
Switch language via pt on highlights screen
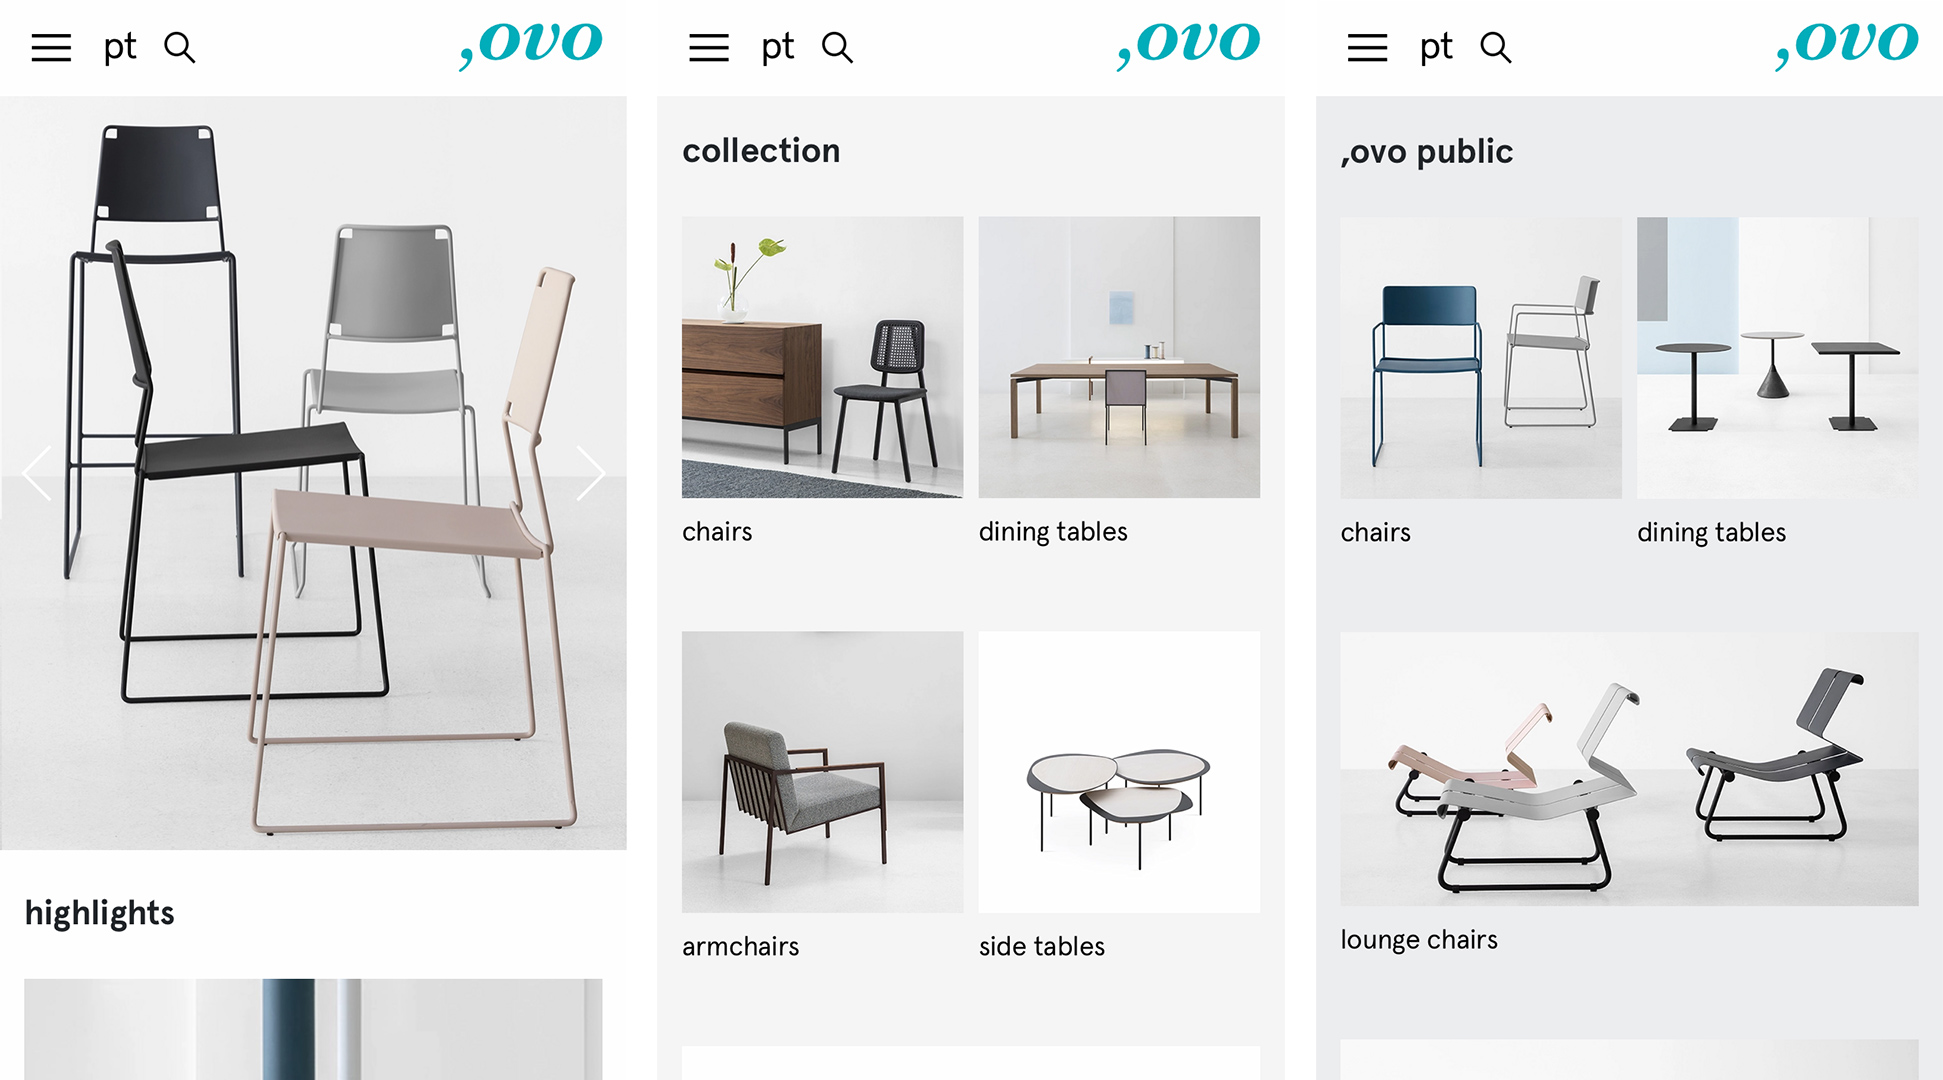pos(120,47)
